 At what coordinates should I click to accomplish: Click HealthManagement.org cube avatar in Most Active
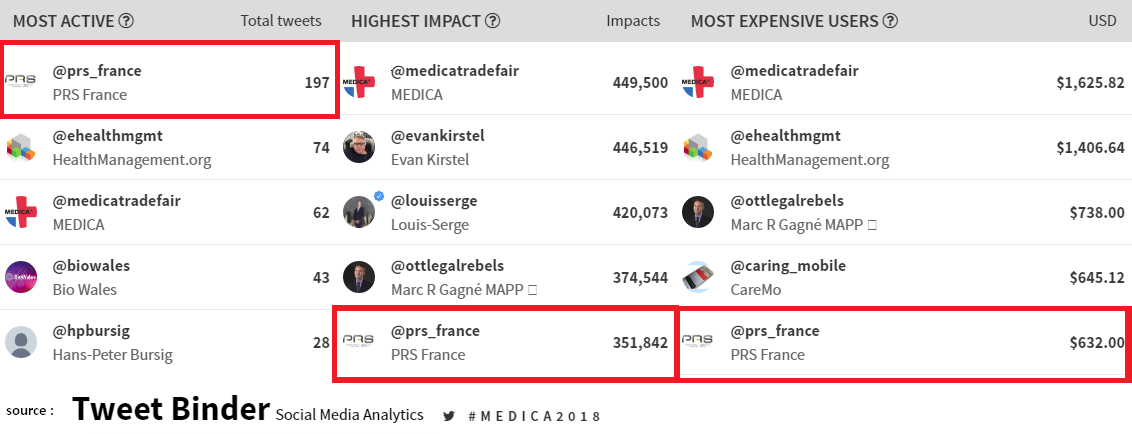20,147
